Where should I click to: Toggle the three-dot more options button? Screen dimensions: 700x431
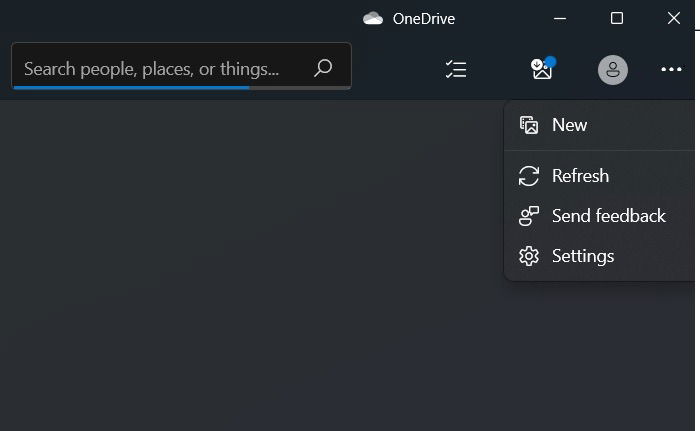(671, 69)
